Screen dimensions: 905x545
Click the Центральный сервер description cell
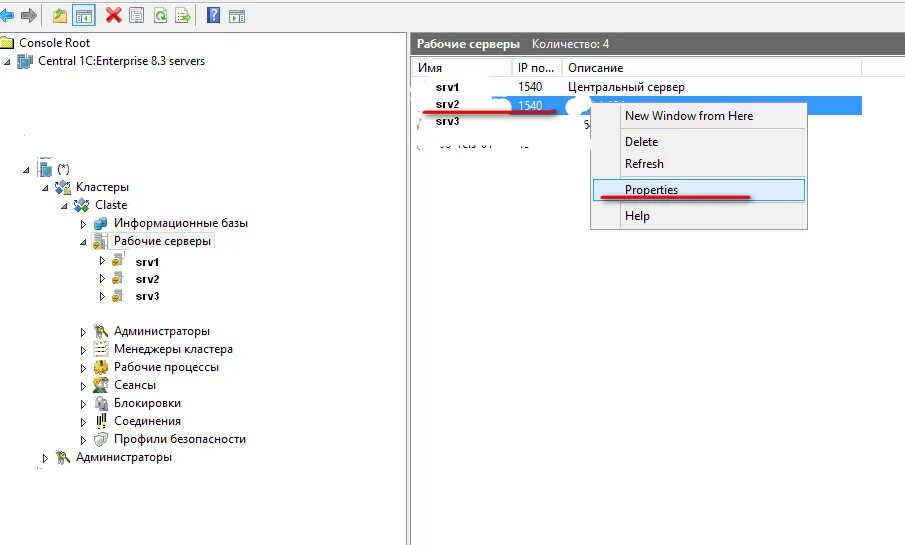click(626, 87)
